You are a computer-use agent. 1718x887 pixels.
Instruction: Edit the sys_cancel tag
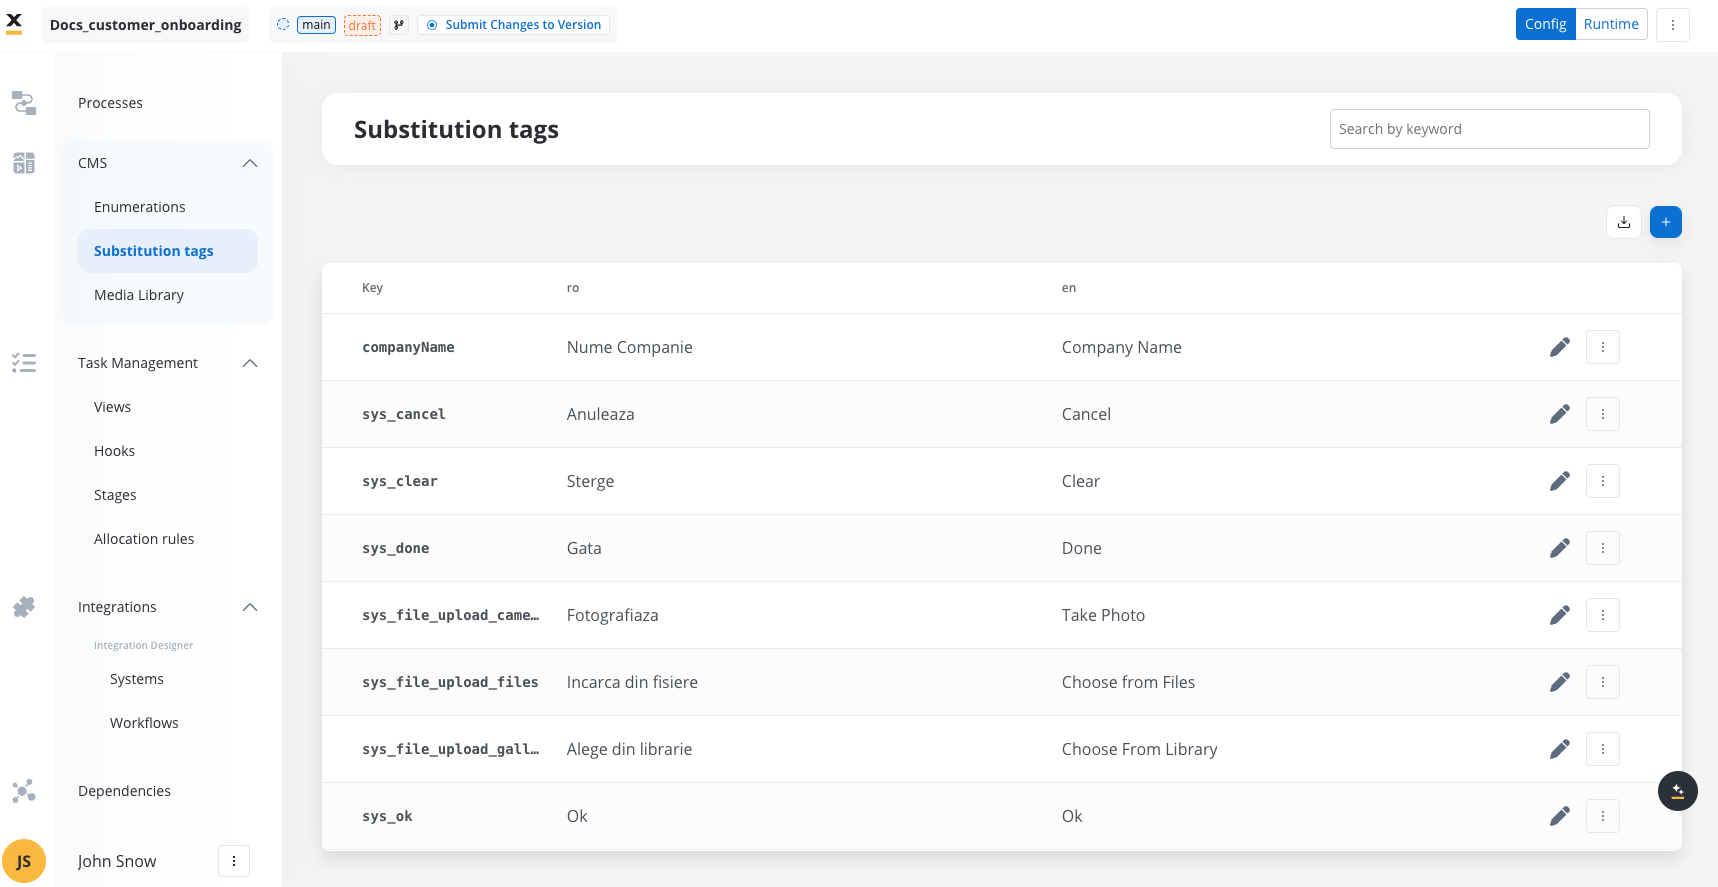coord(1560,414)
